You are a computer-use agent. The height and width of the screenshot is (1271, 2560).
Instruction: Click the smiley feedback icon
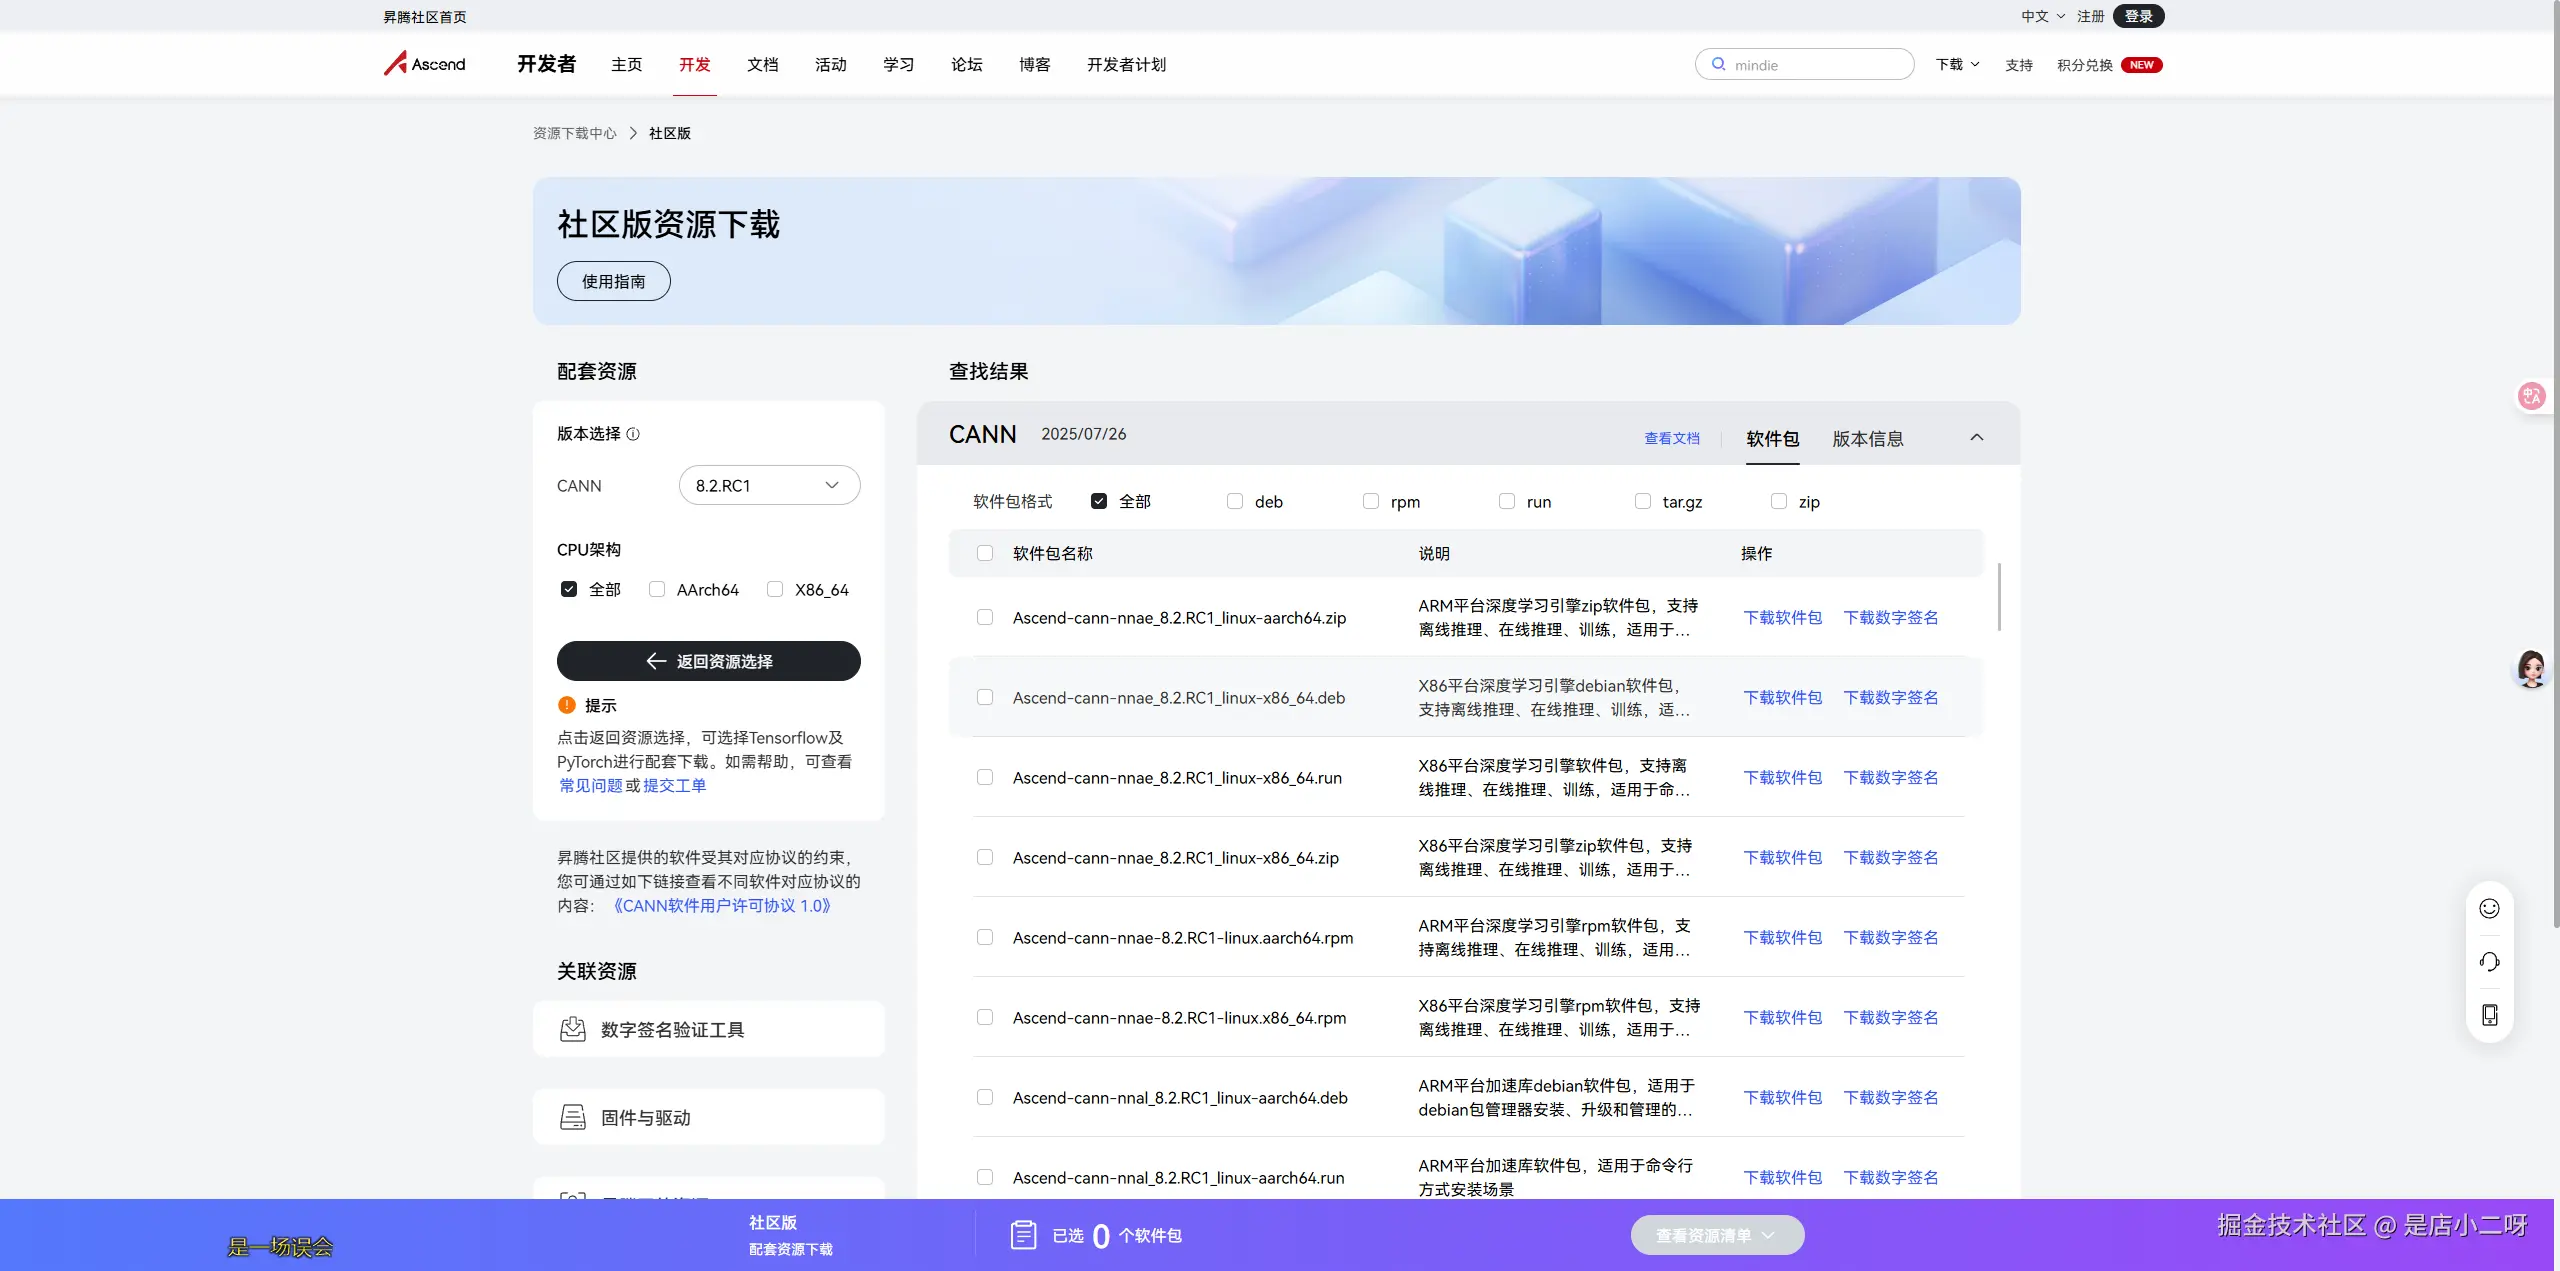(2489, 908)
